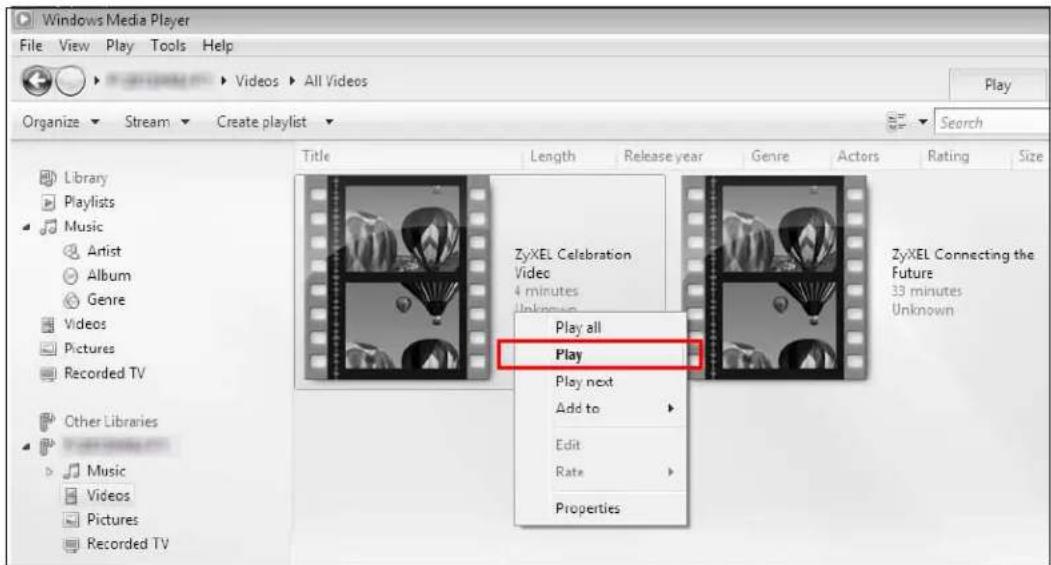Switch to the Play tab at top right
Viewport: 1051px width, 565px height.
pyautogui.click(x=997, y=85)
